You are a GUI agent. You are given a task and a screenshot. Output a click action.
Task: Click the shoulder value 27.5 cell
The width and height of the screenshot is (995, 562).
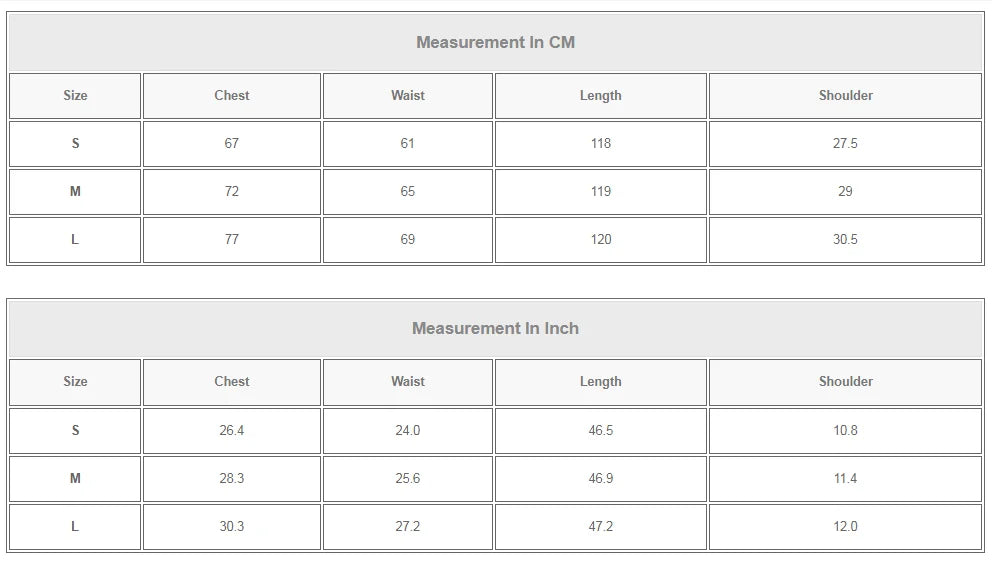(x=845, y=144)
